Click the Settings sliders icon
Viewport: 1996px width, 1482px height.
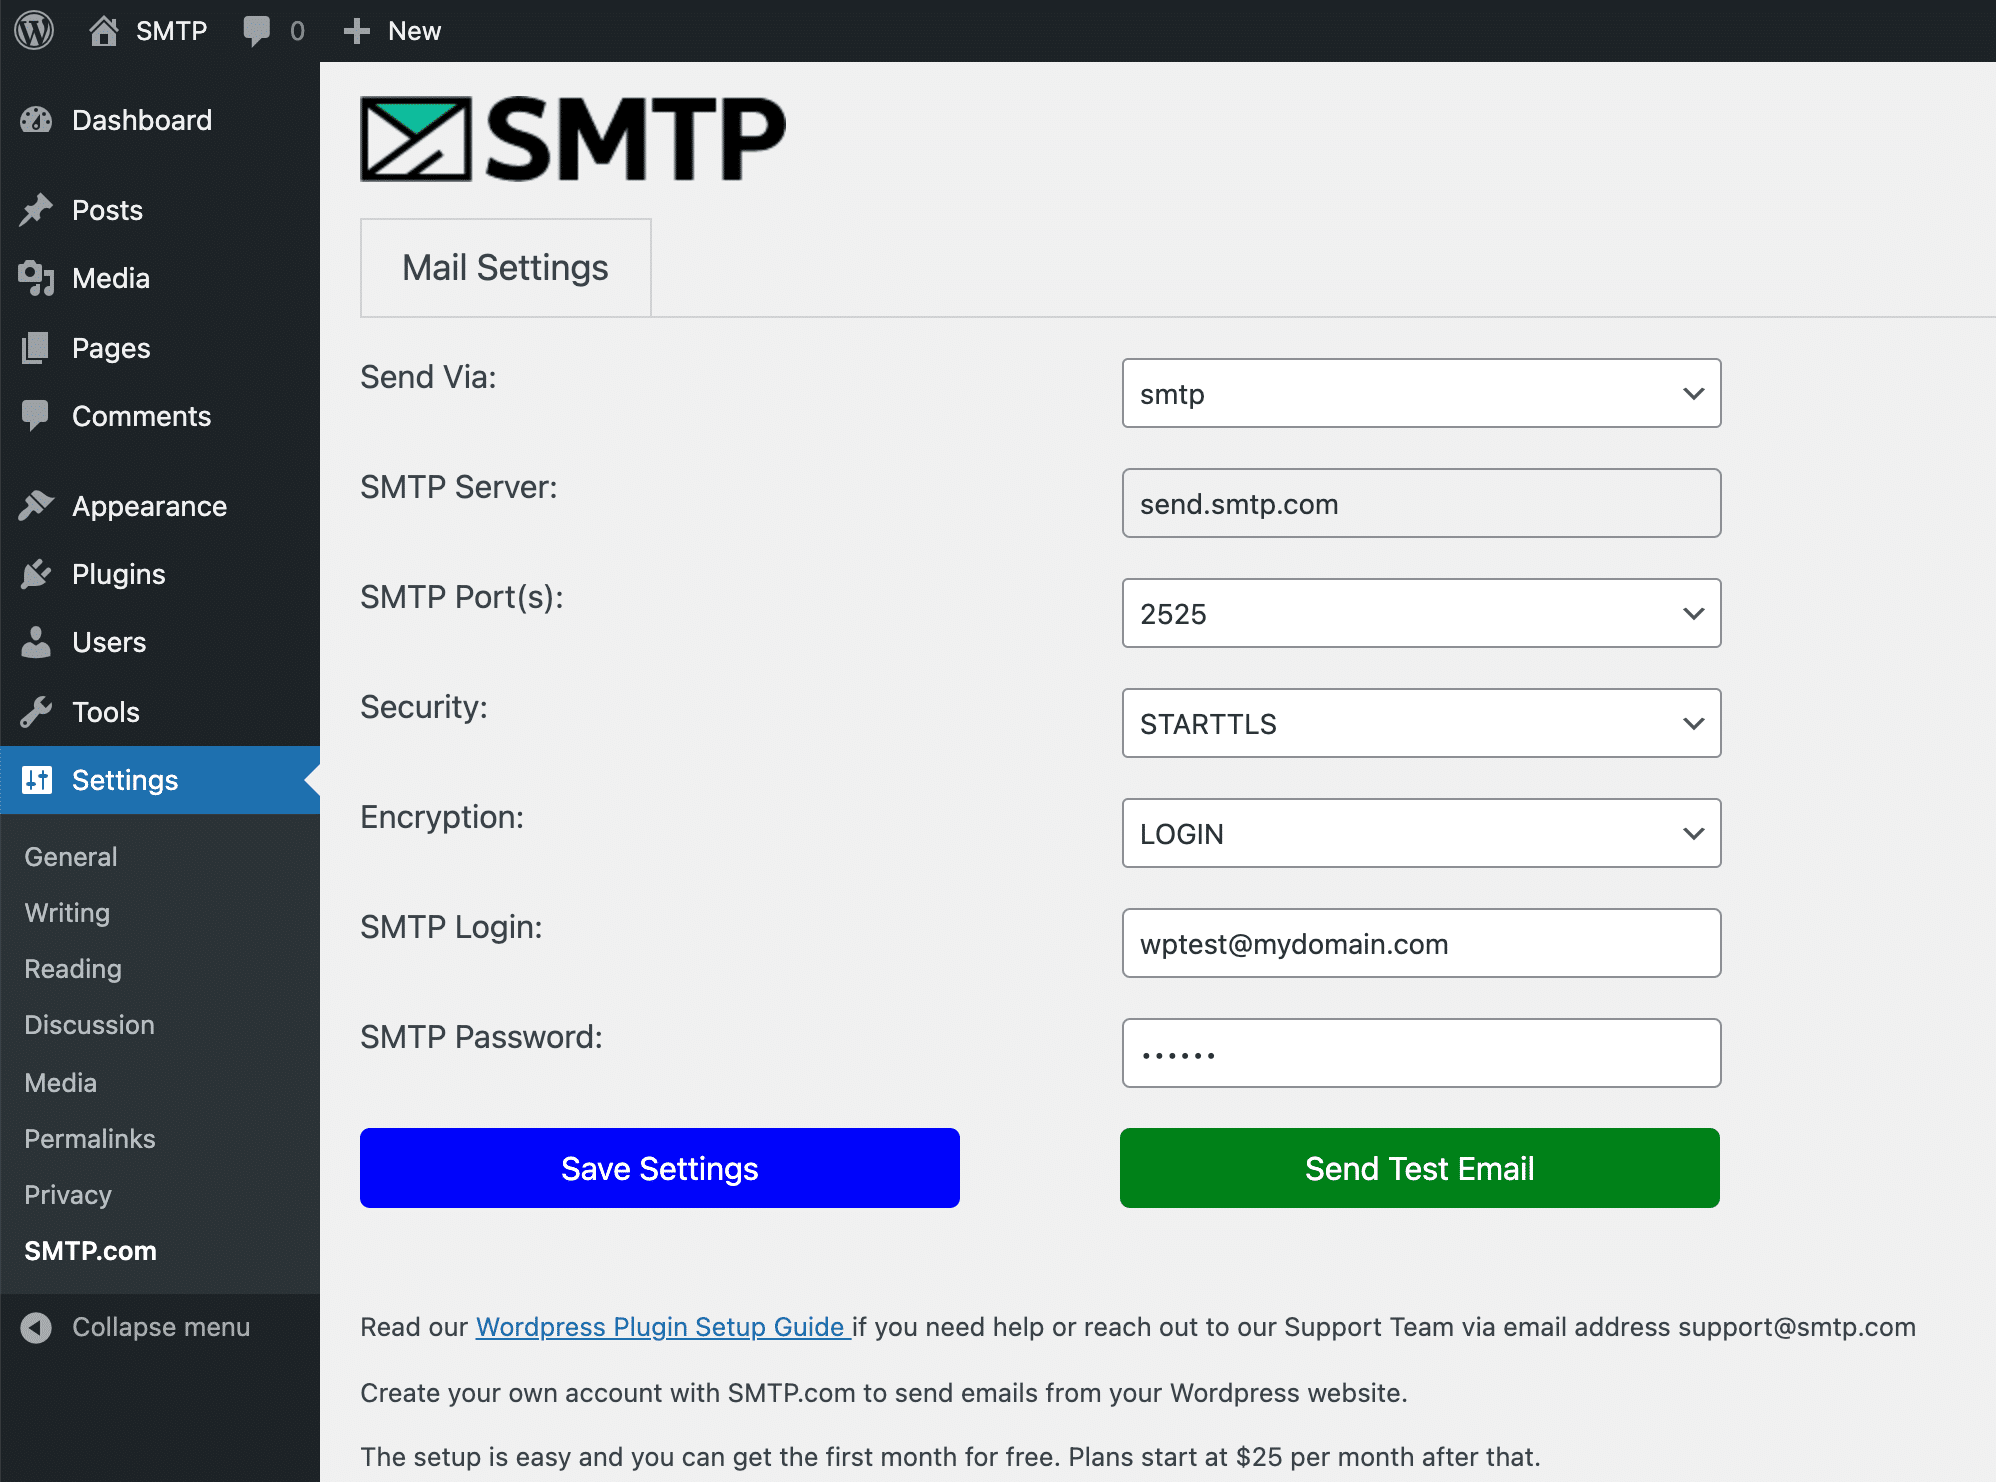click(x=37, y=780)
